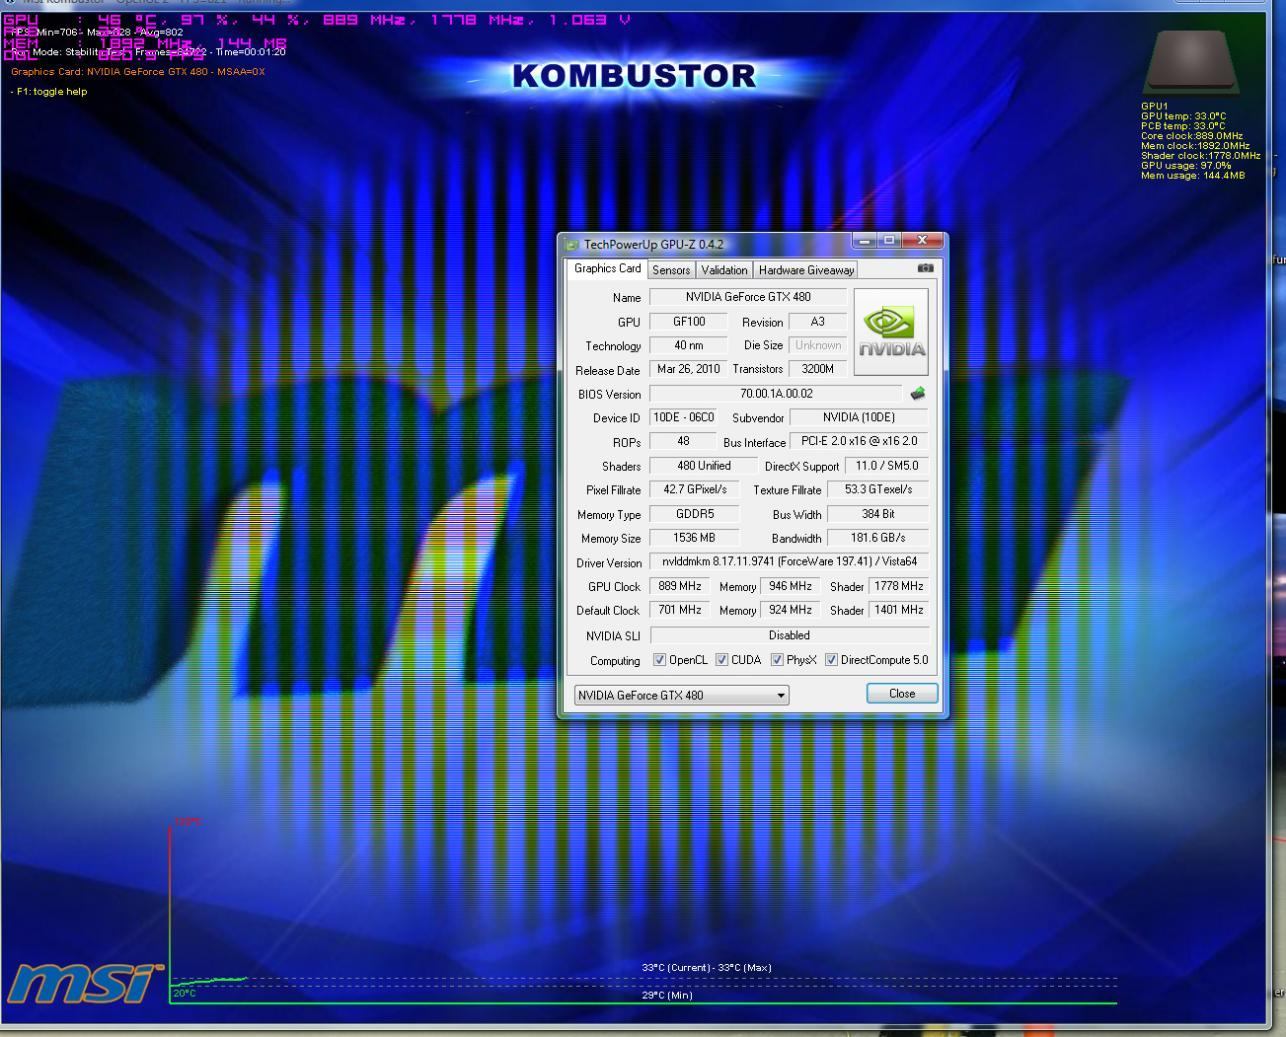
Task: Toggle the DirectCompute 5.0 checkbox
Action: pyautogui.click(x=831, y=660)
